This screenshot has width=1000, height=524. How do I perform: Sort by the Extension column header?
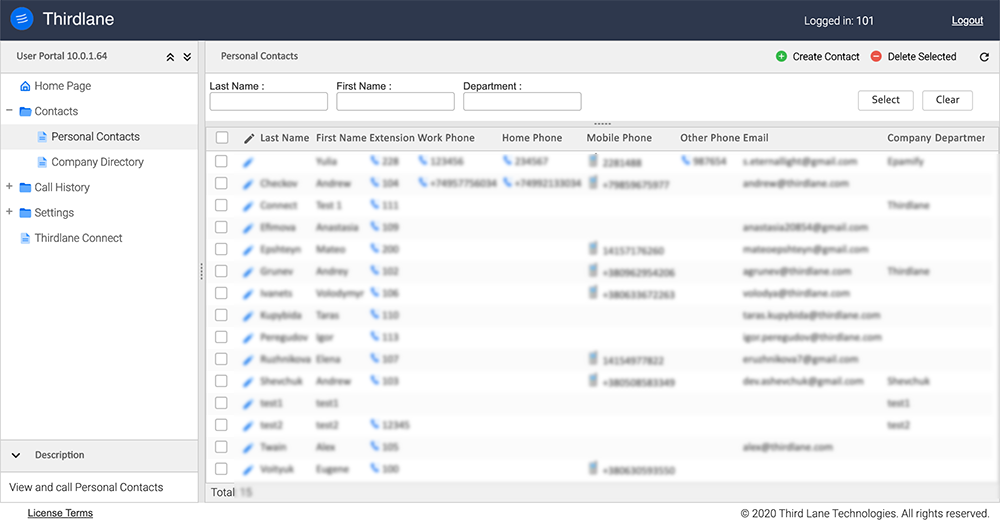click(392, 138)
